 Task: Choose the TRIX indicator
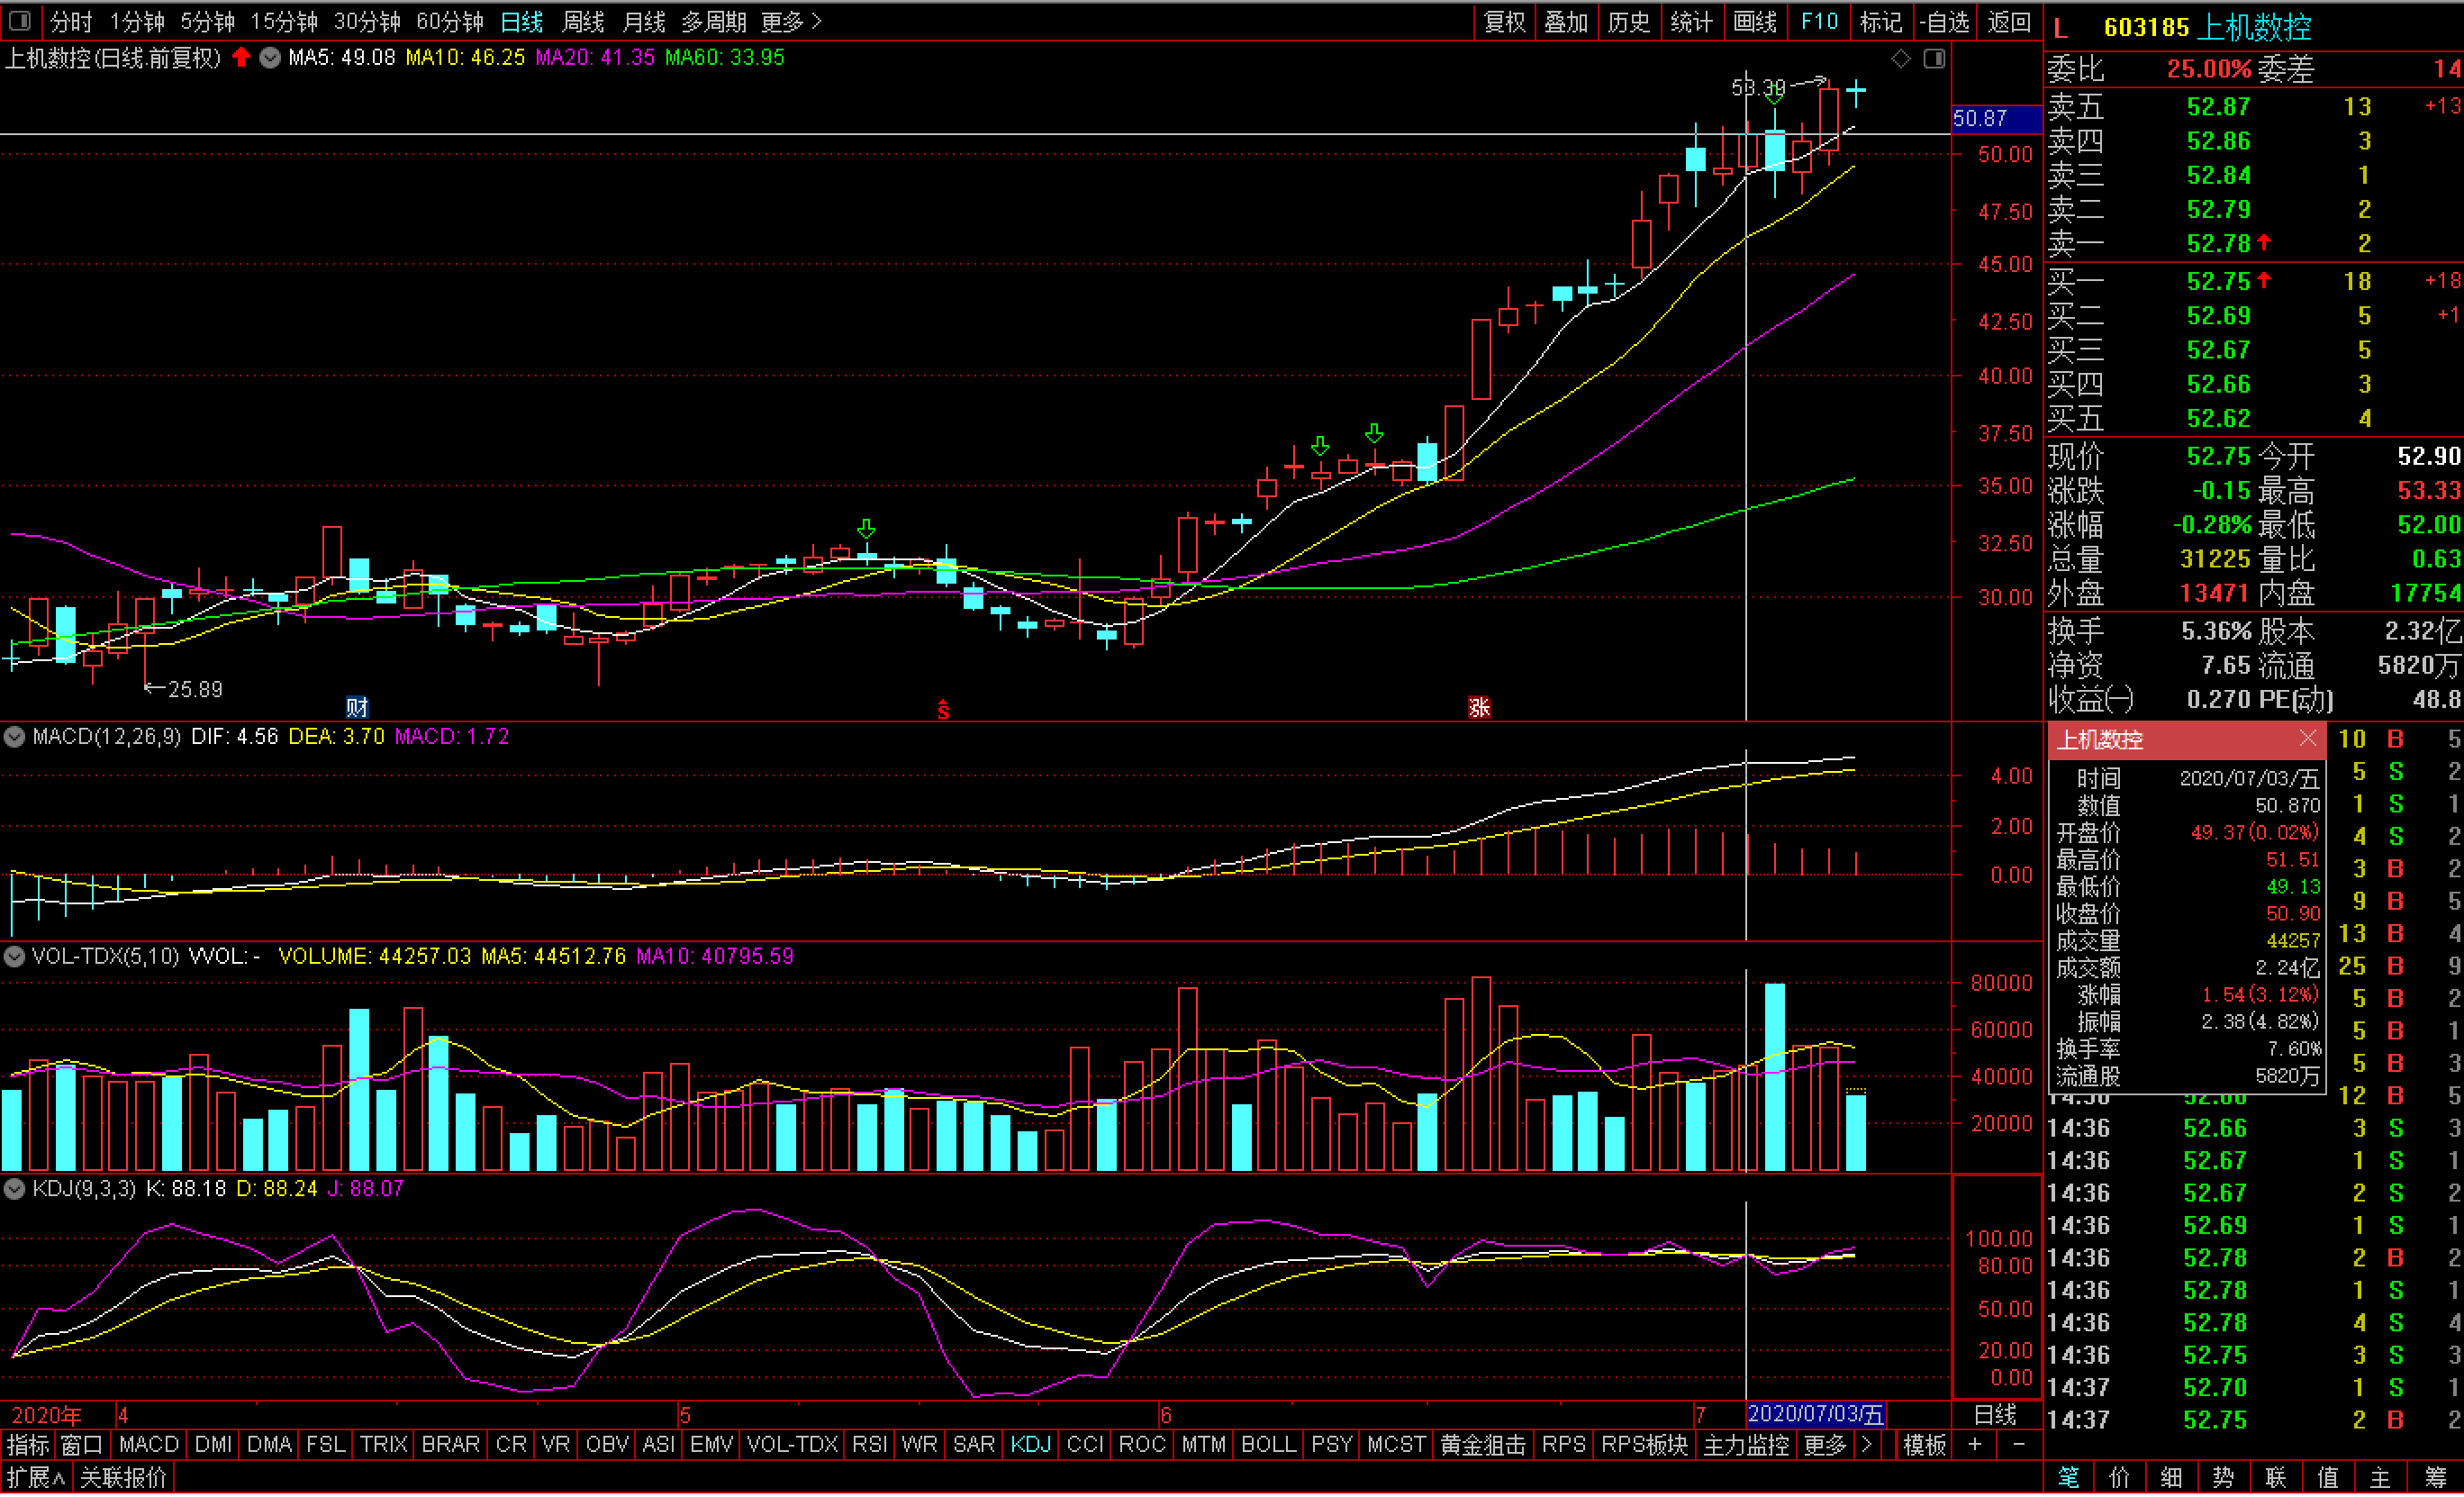[384, 1445]
